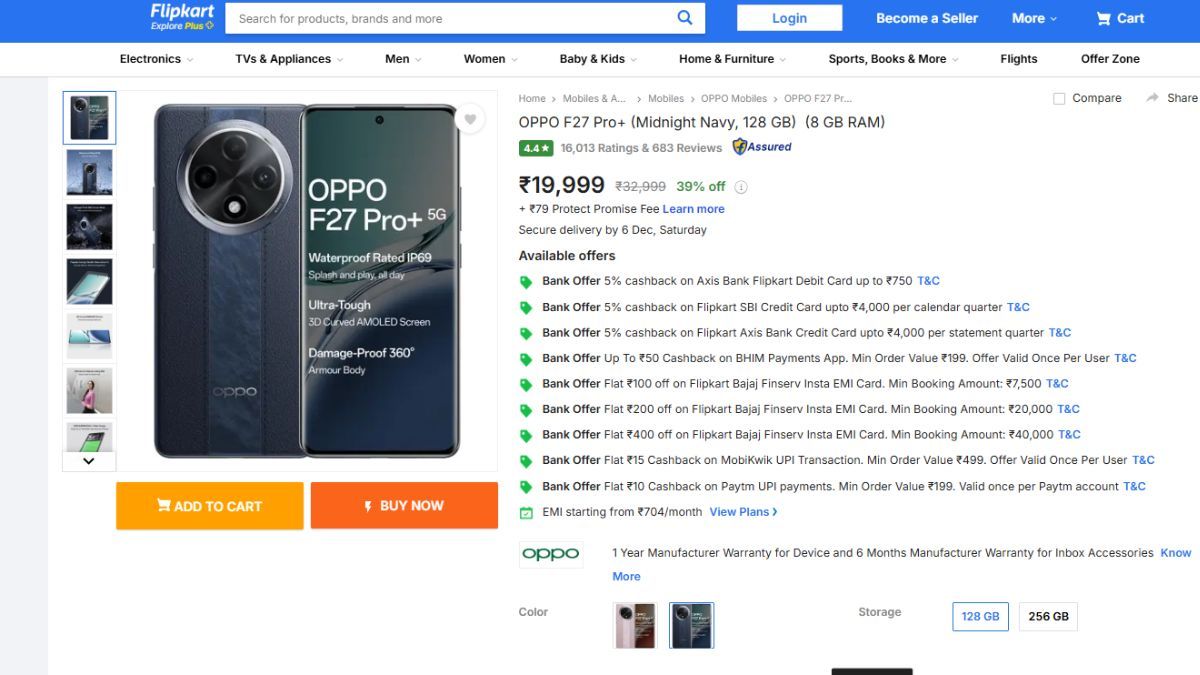Image resolution: width=1200 pixels, height=675 pixels.
Task: Select the 256 GB storage option
Action: [x=1048, y=616]
